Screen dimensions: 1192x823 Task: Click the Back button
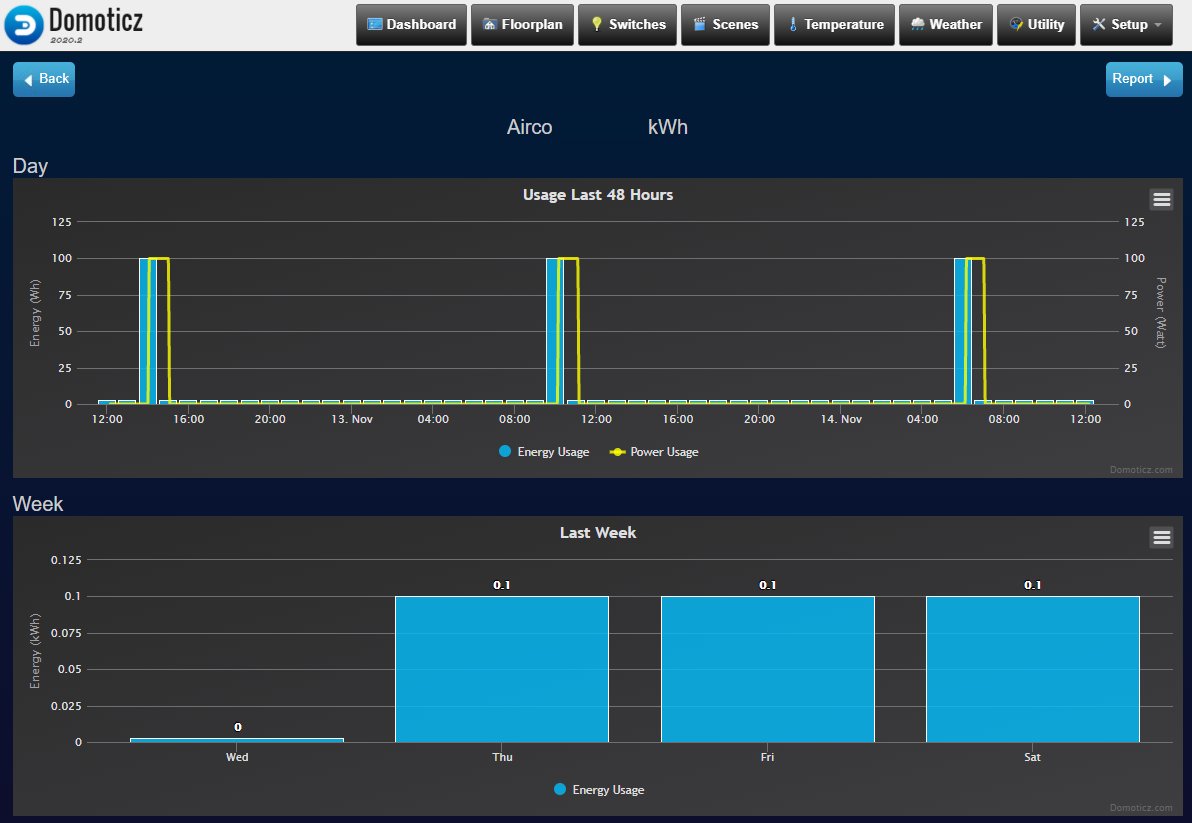(x=44, y=79)
